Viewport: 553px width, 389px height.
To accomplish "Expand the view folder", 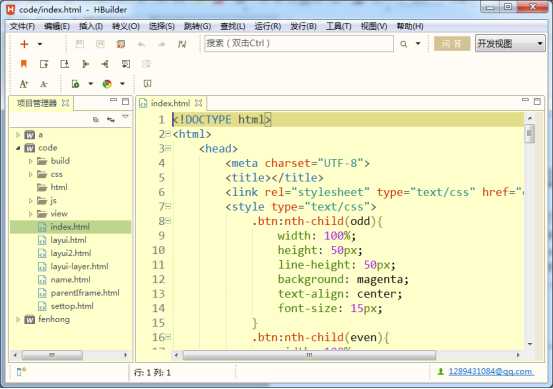I will click(x=31, y=214).
